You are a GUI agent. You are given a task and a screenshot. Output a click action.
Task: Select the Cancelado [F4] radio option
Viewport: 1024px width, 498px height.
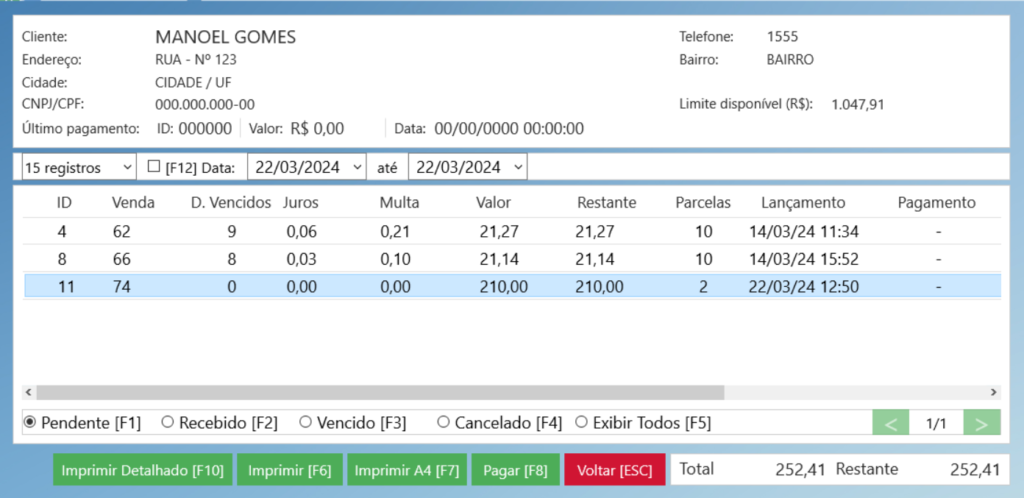pos(444,423)
